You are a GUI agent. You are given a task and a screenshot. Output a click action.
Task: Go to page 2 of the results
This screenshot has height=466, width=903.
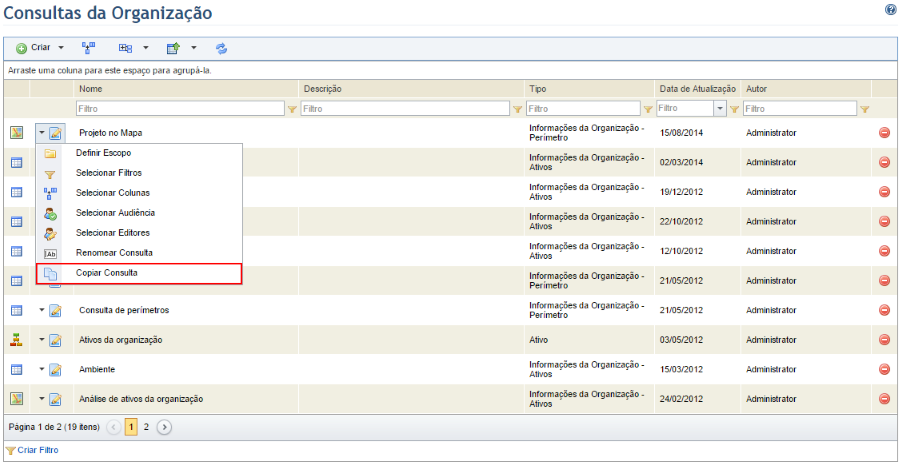[x=146, y=427]
